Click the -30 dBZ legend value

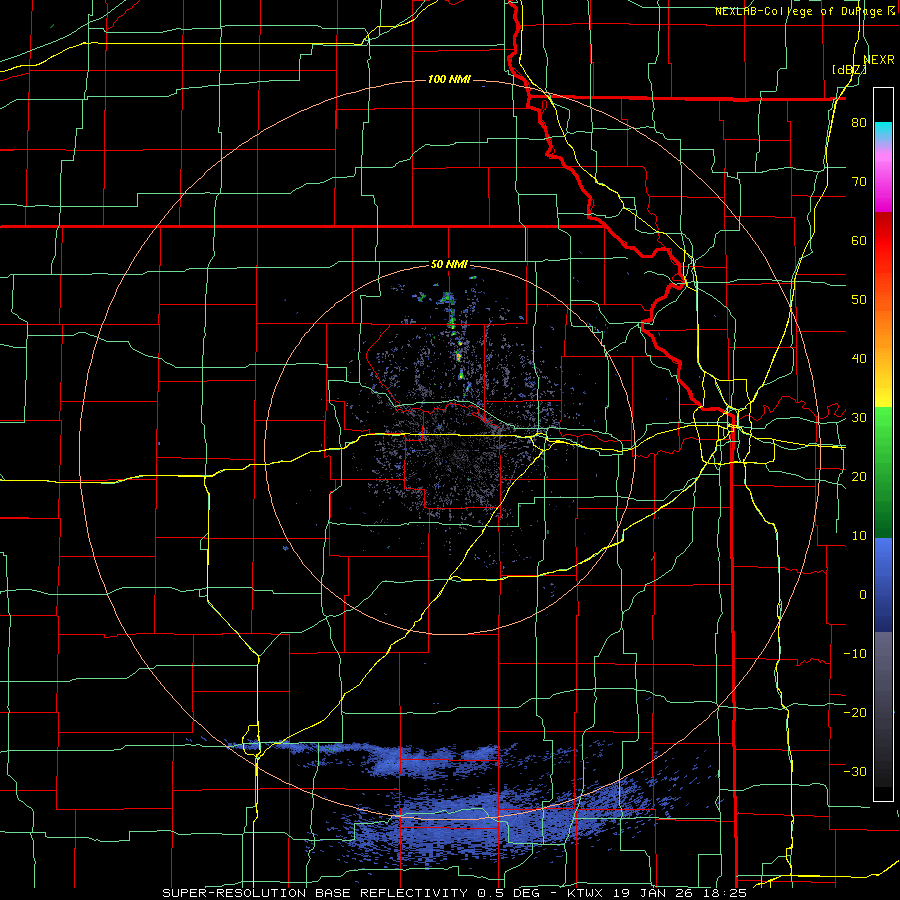pyautogui.click(x=855, y=771)
